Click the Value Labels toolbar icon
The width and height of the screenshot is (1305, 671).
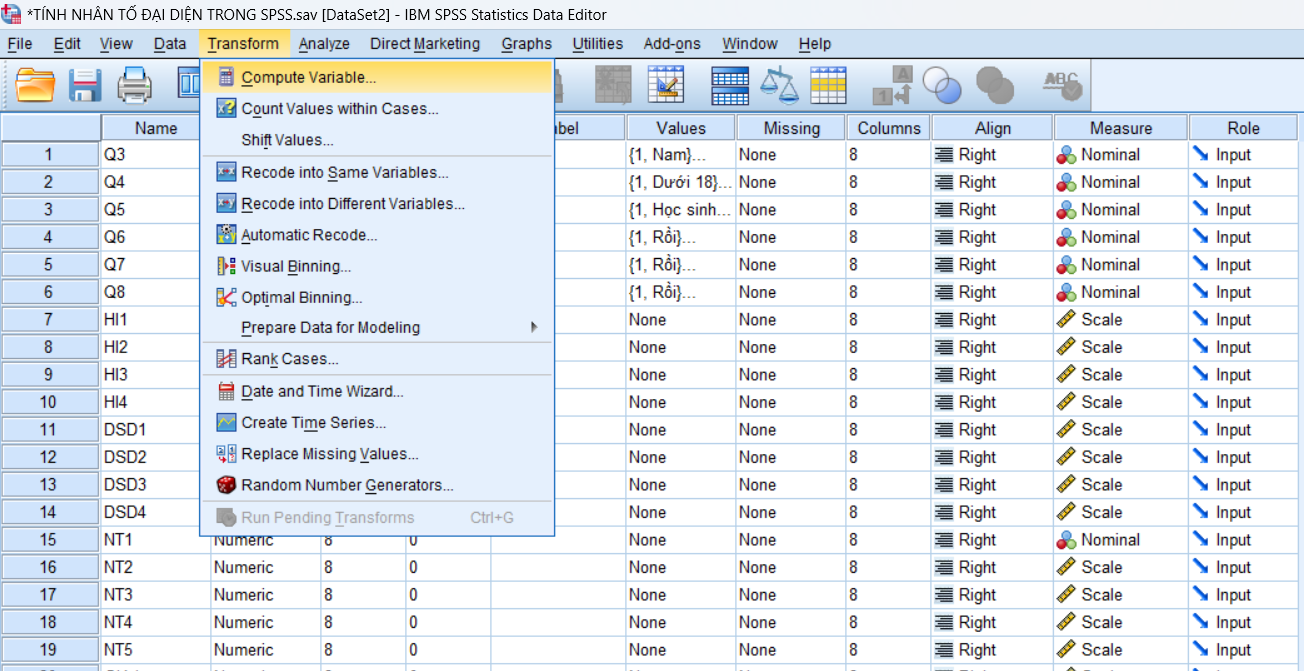click(892, 85)
